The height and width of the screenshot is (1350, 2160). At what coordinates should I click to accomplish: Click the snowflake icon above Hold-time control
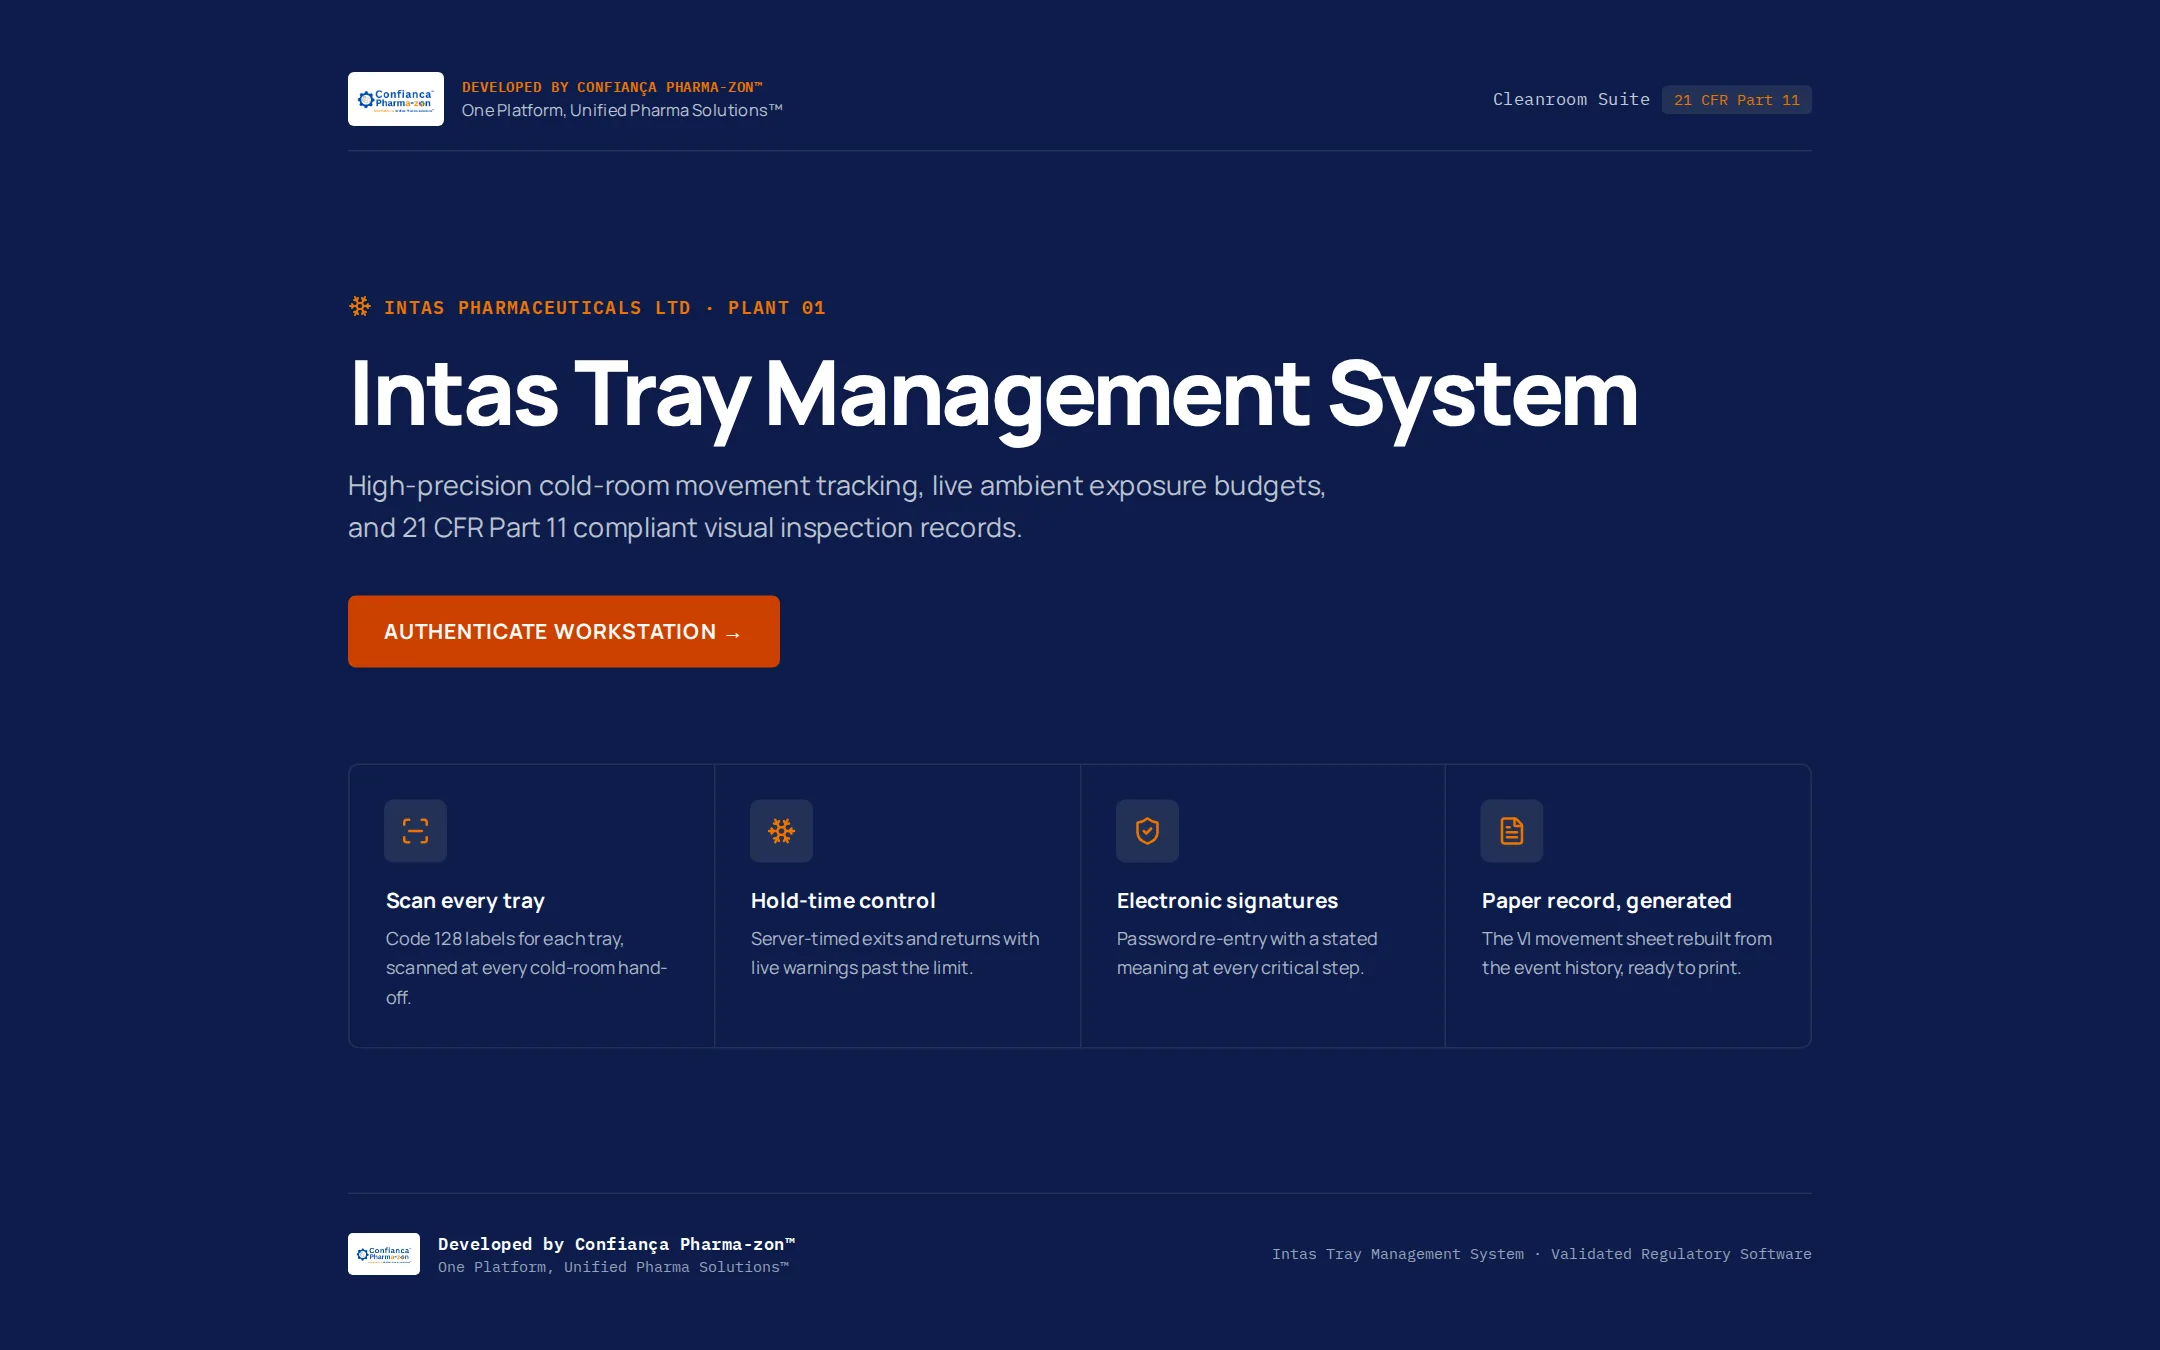[781, 831]
